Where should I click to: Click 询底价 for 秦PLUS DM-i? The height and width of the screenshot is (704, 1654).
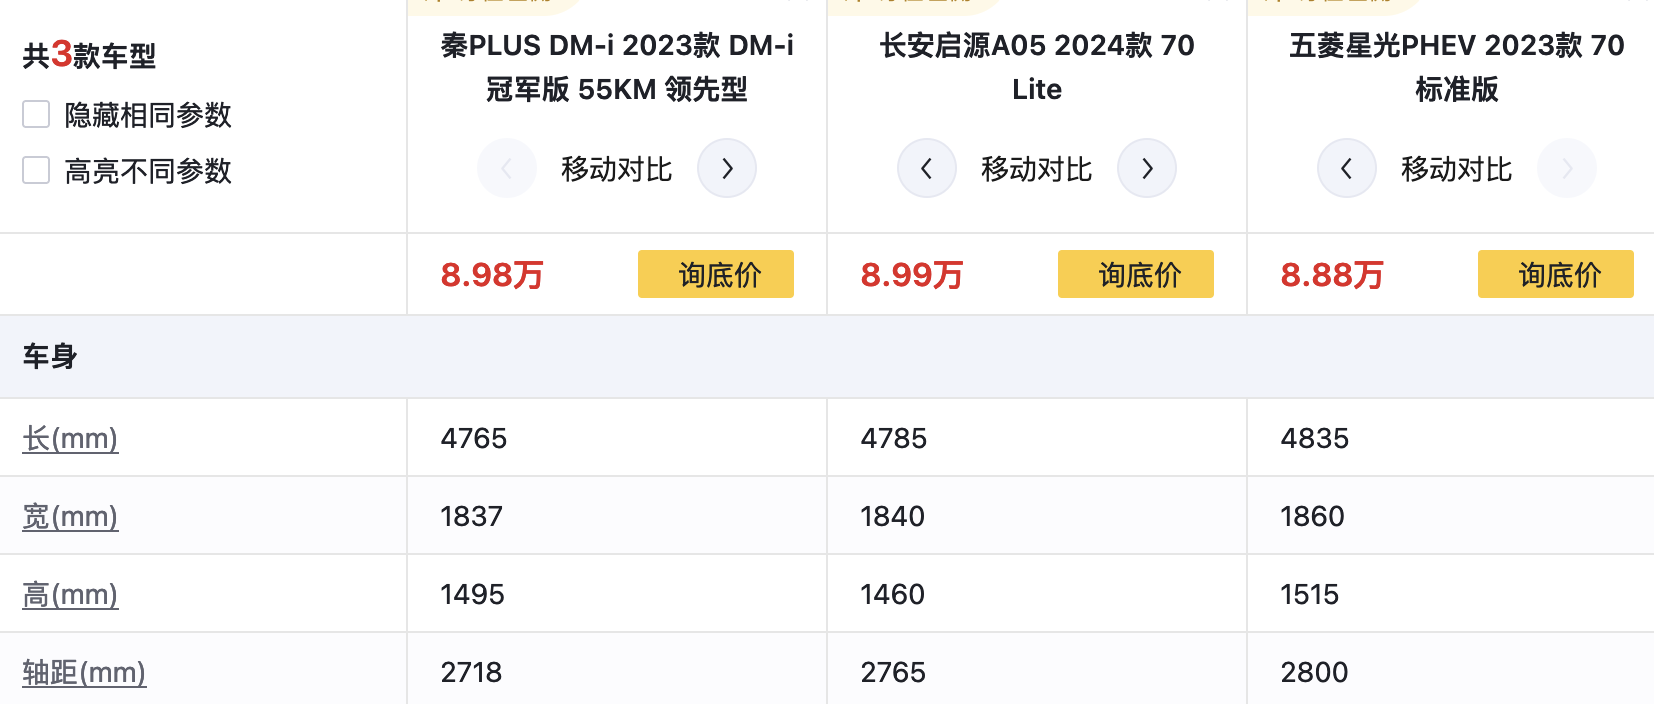click(716, 274)
